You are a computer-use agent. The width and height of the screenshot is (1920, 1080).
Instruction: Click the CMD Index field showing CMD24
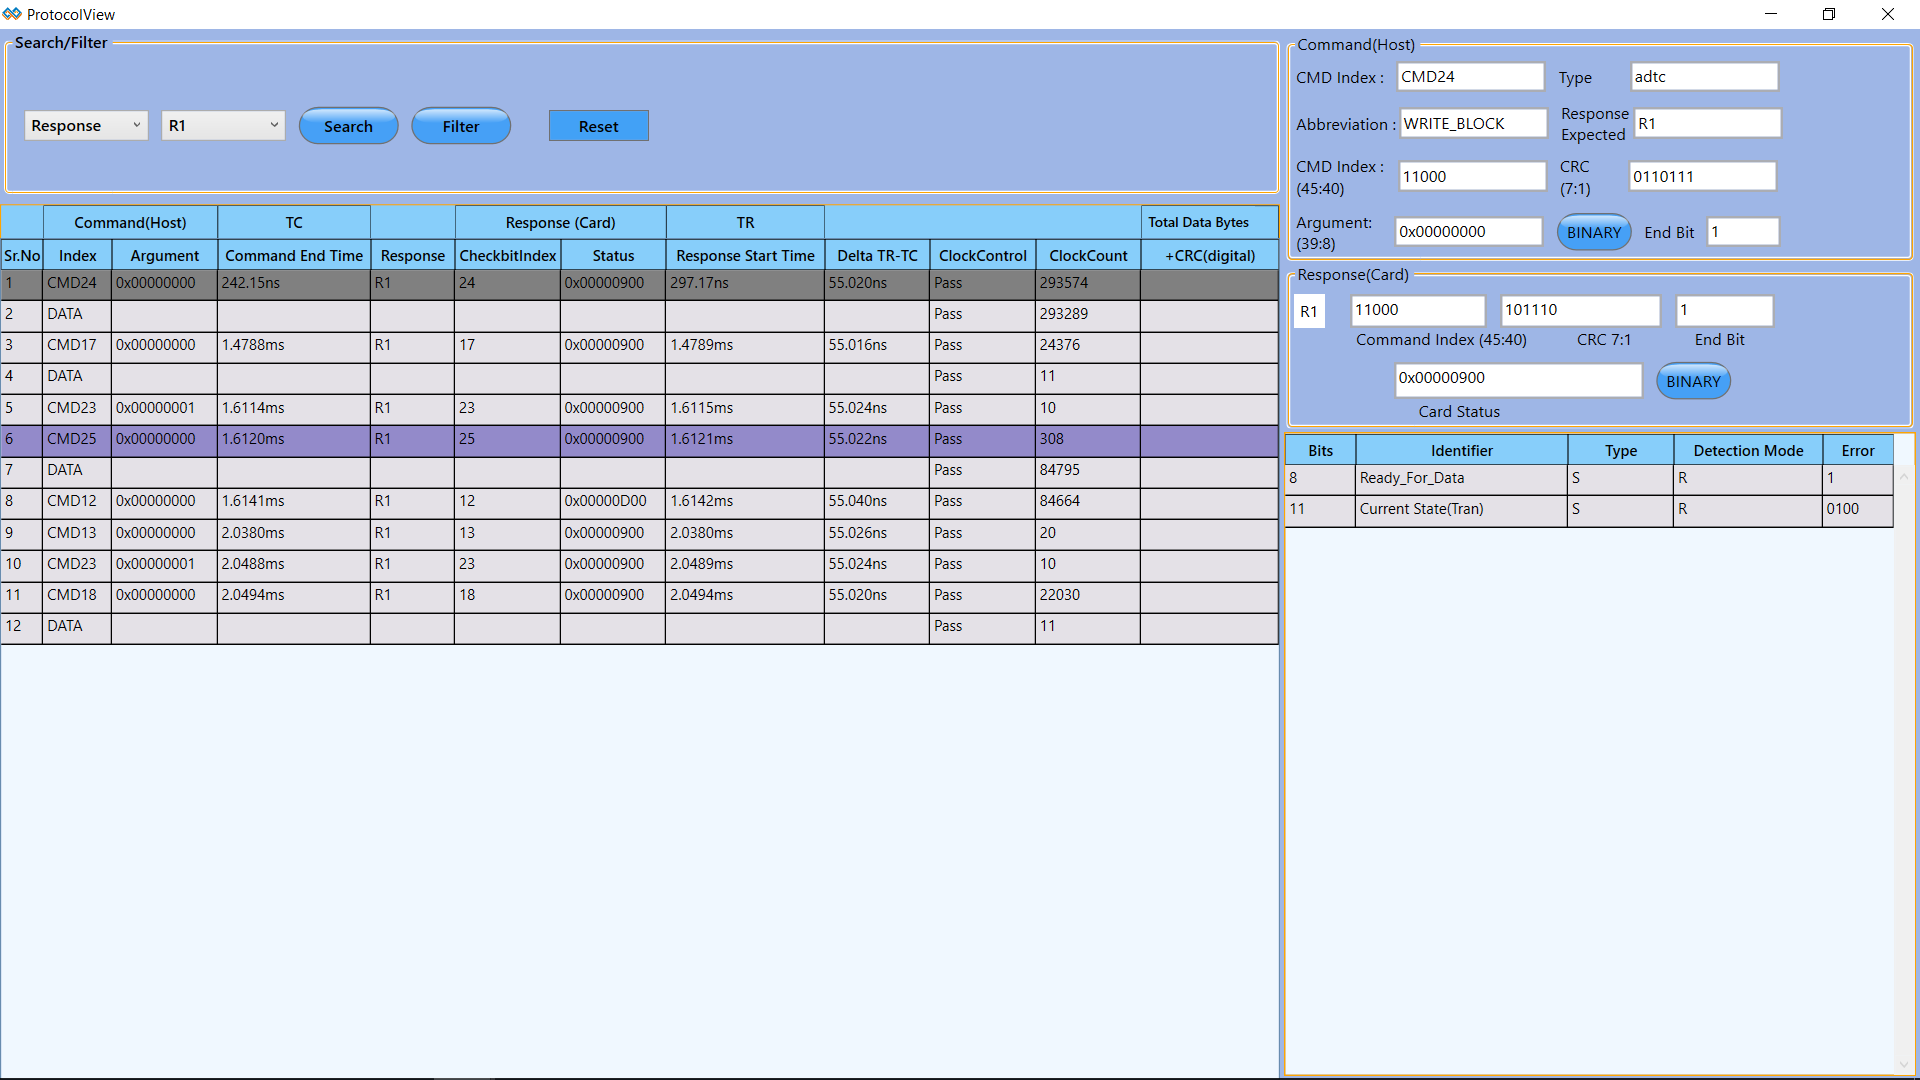(x=1469, y=77)
